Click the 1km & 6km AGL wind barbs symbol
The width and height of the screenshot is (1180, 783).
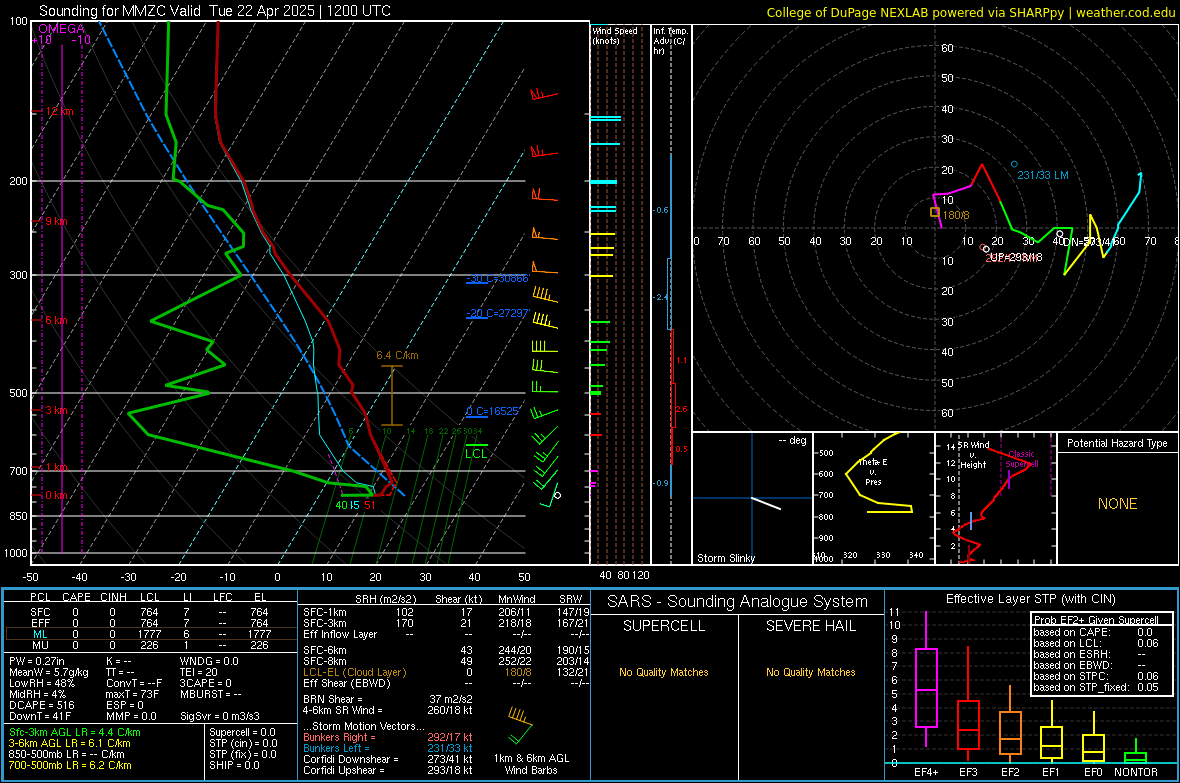tap(521, 724)
